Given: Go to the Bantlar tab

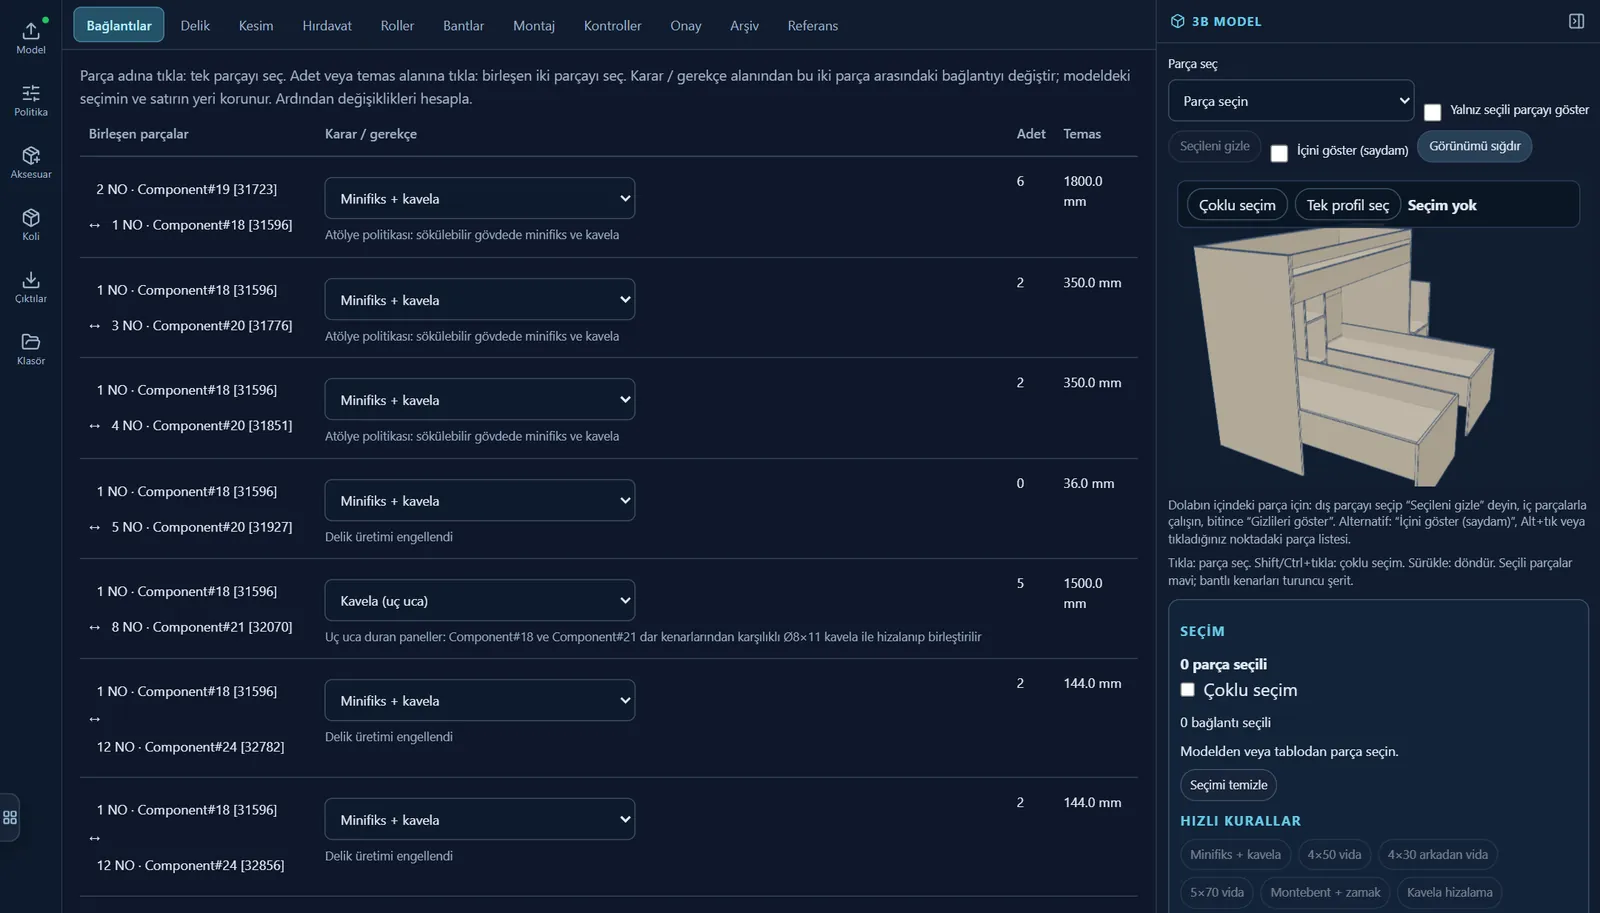Looking at the screenshot, I should point(463,25).
